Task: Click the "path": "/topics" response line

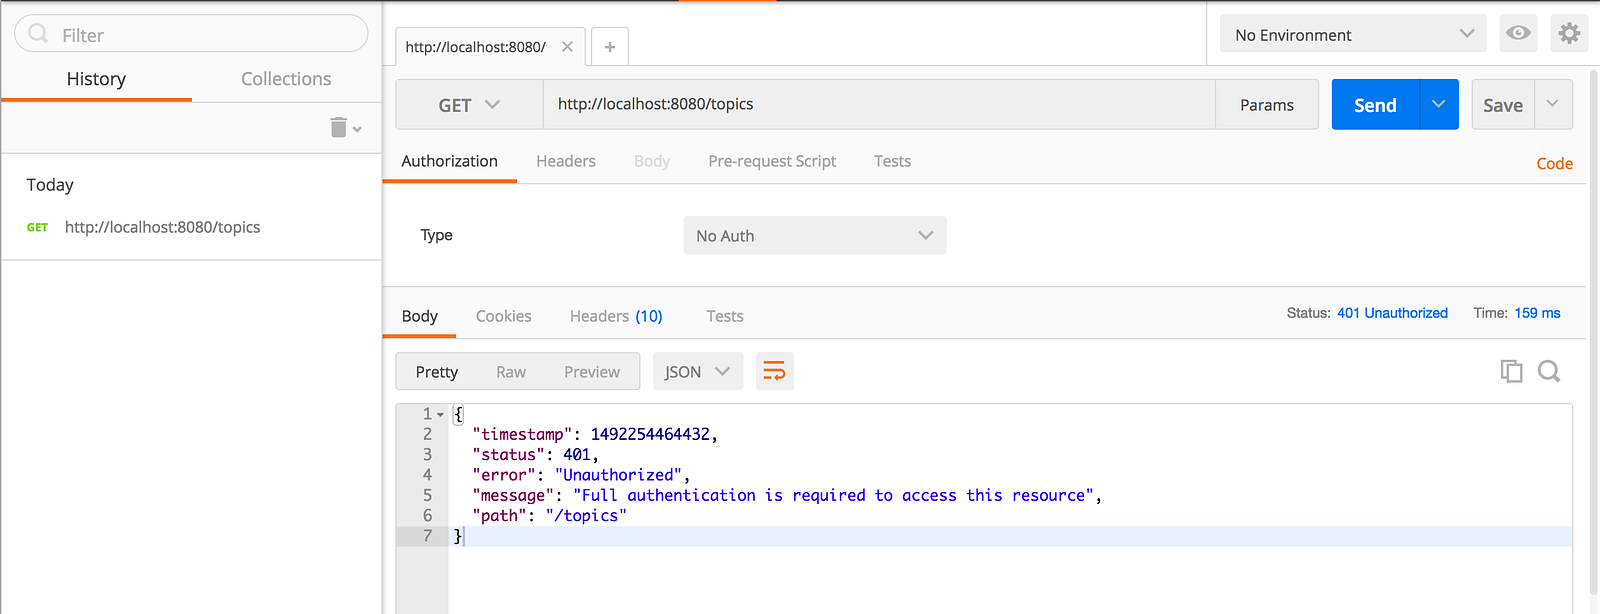Action: click(550, 516)
